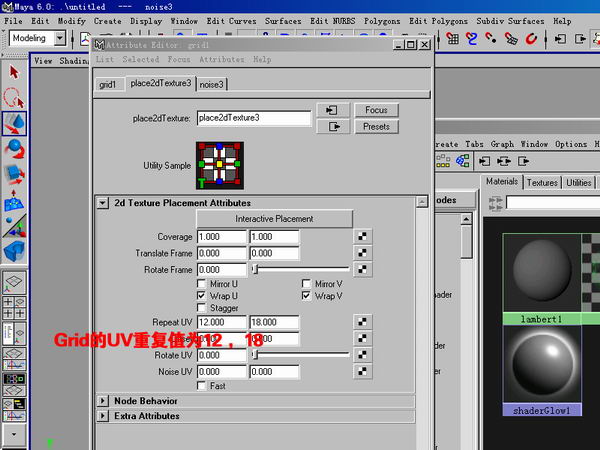Enable the Fast checkbox

pos(201,386)
